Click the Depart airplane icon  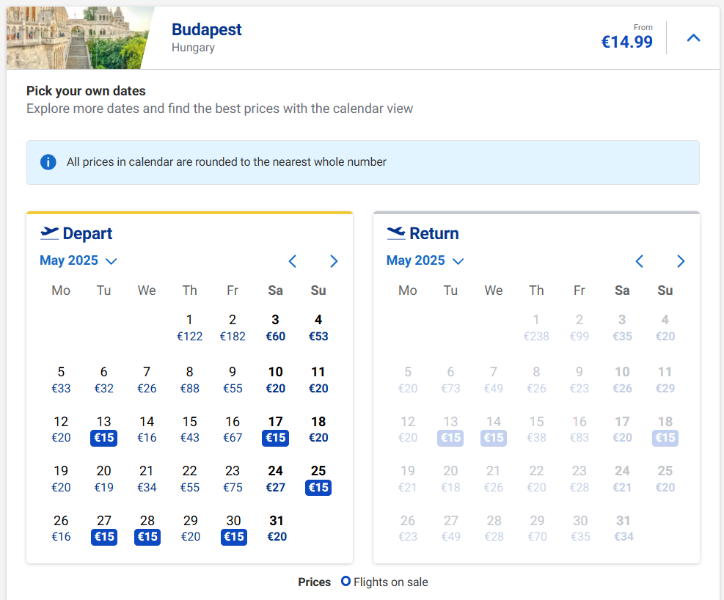coord(50,233)
